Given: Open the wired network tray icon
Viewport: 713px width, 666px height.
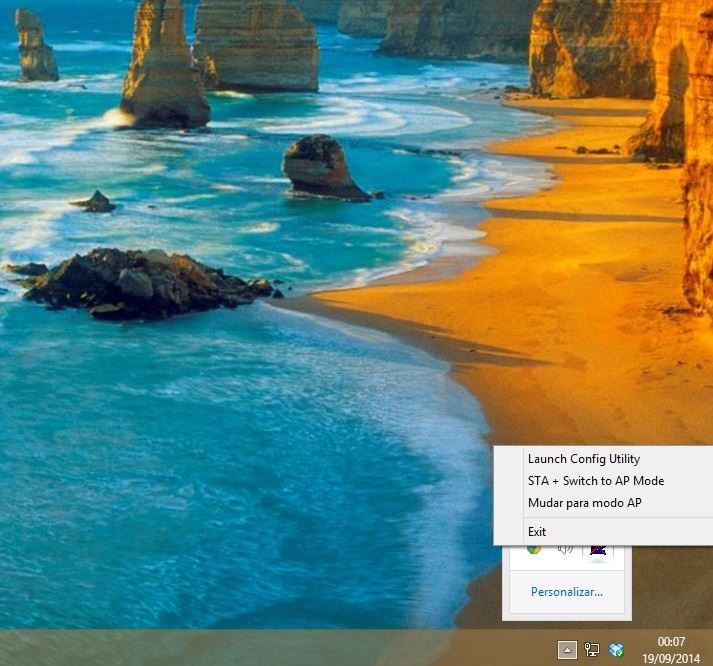Looking at the screenshot, I should pyautogui.click(x=592, y=650).
